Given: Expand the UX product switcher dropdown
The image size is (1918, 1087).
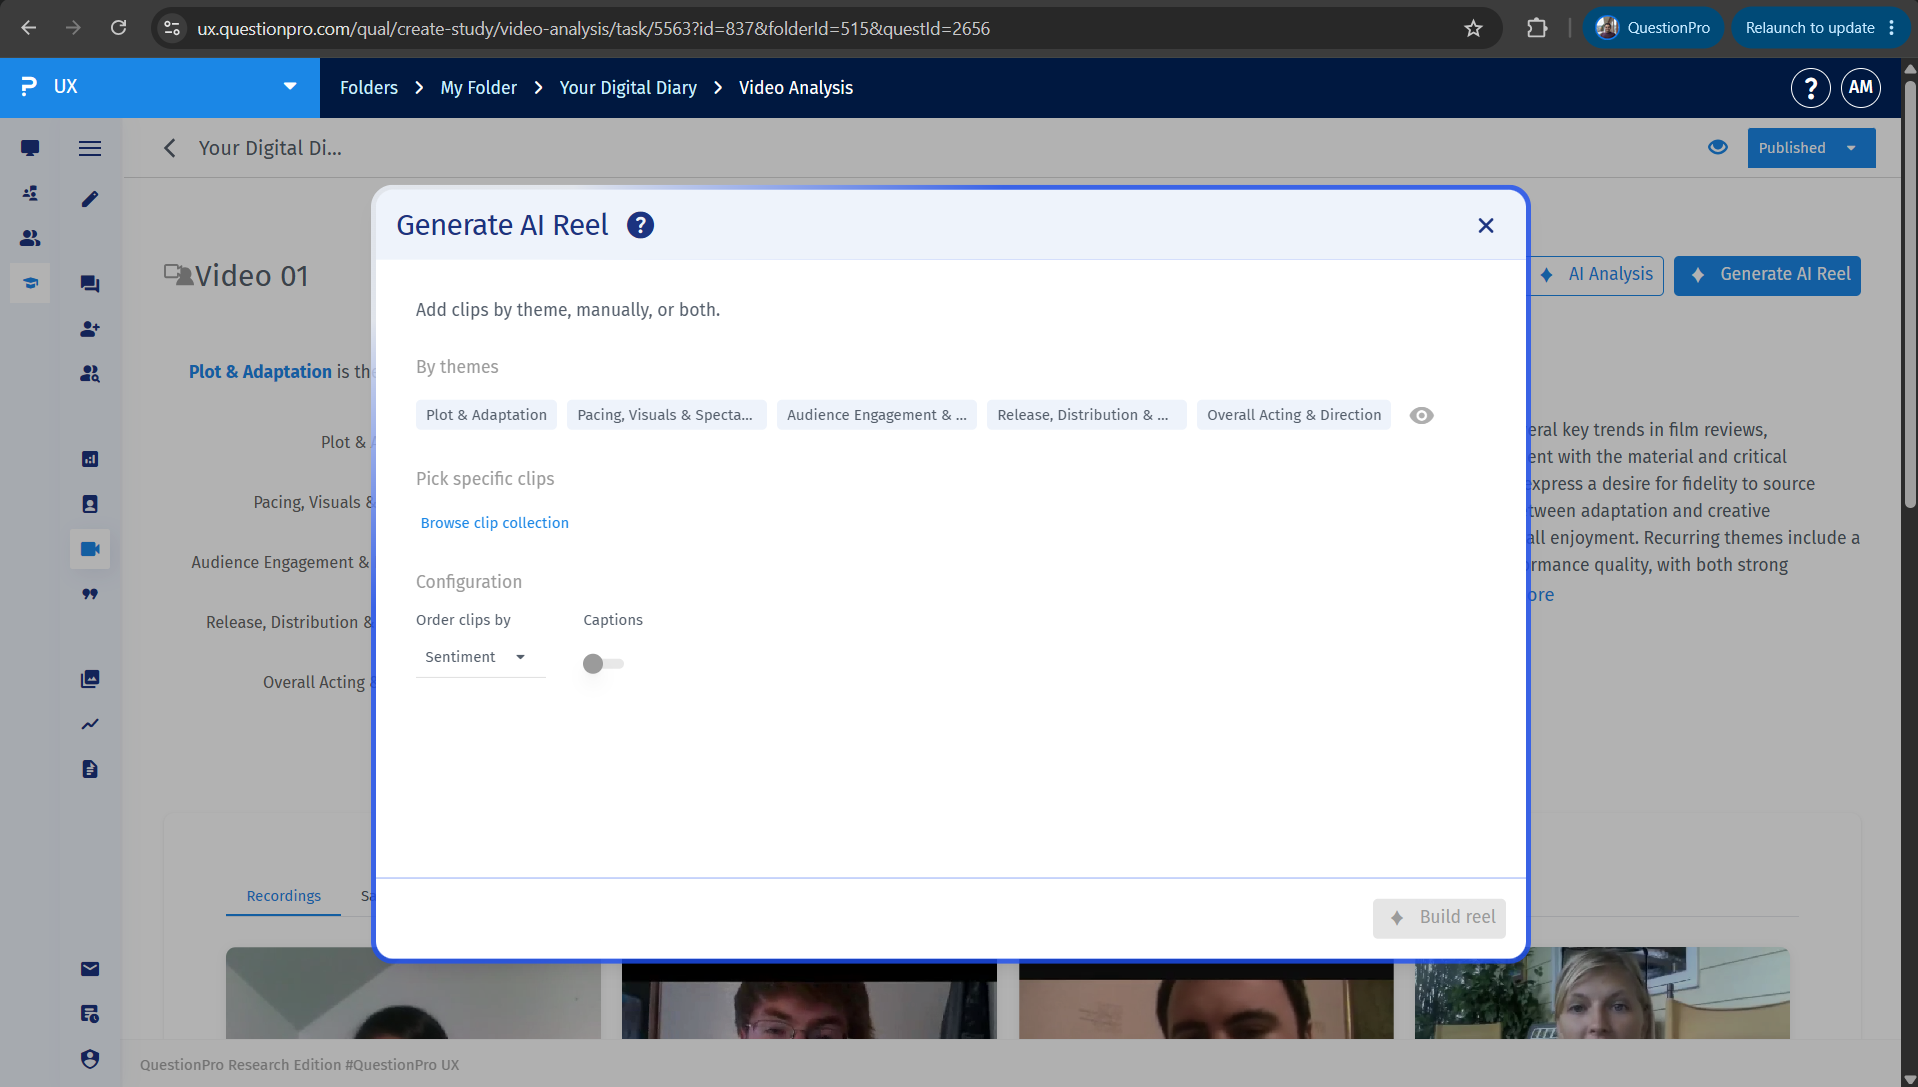Looking at the screenshot, I should click(x=290, y=86).
